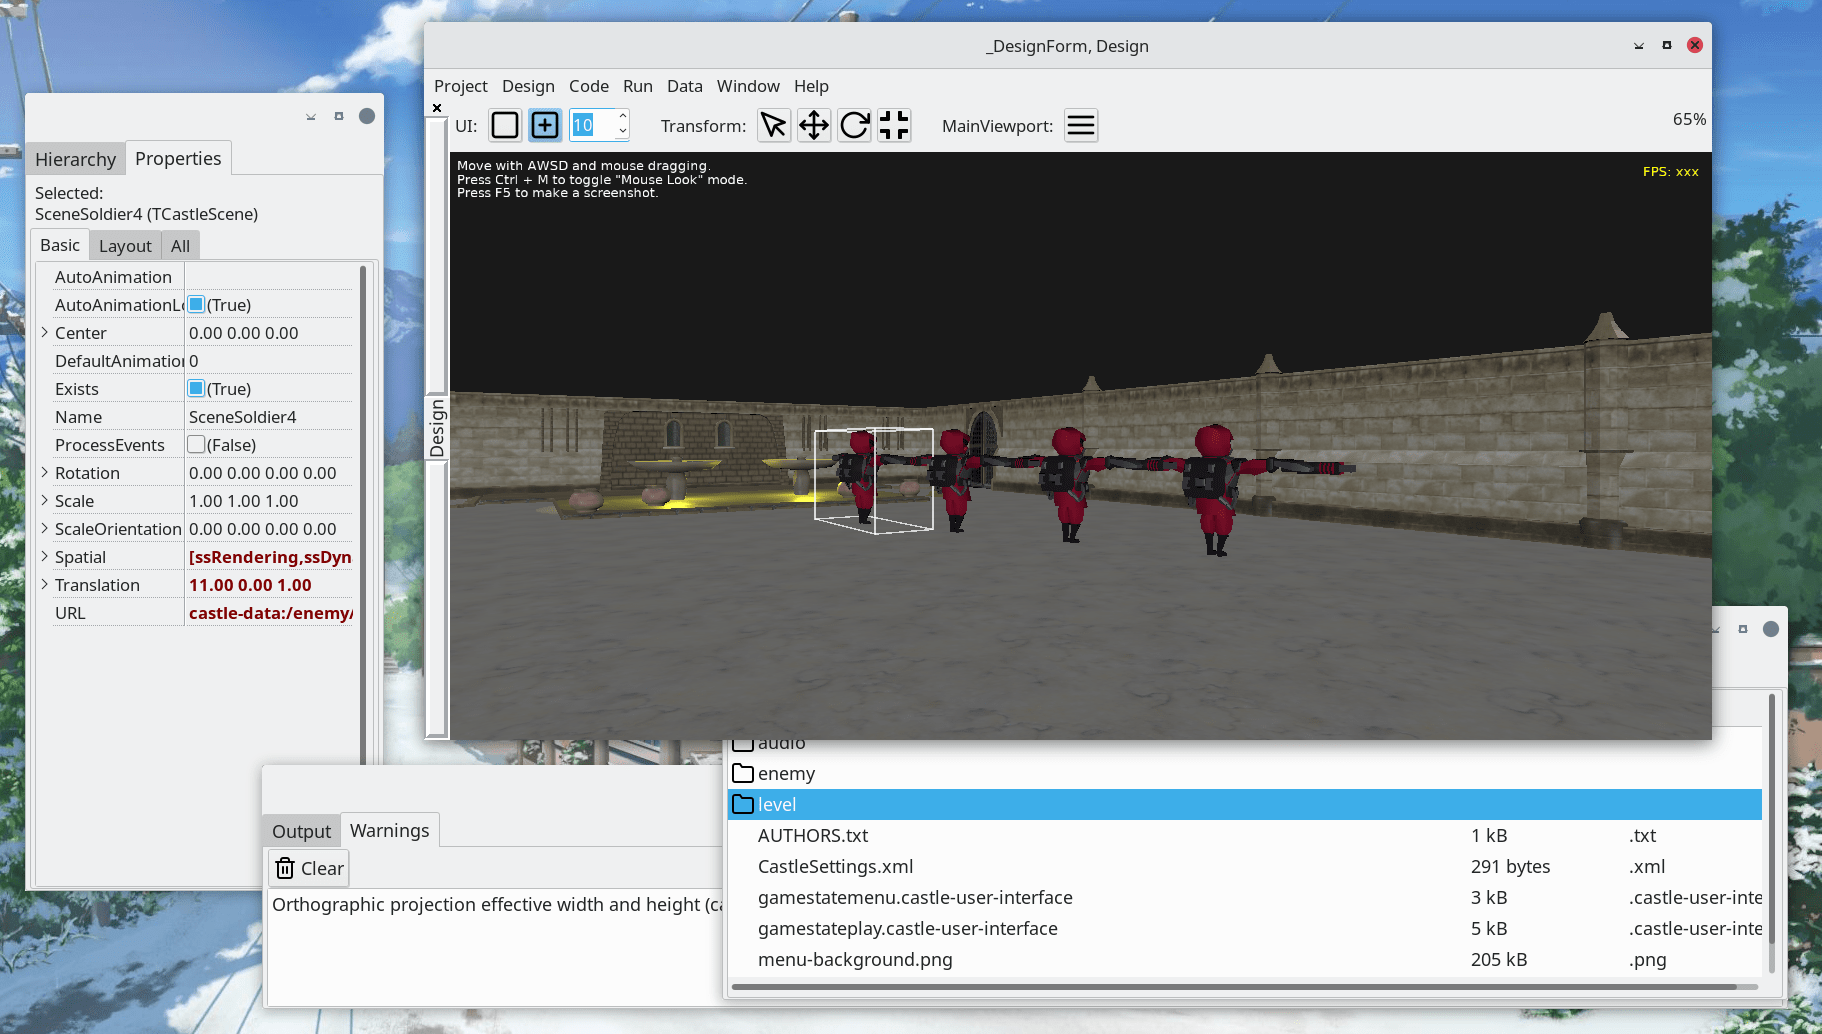Viewport: 1822px width, 1034px height.
Task: Expand the Rotation property
Action: 45,472
